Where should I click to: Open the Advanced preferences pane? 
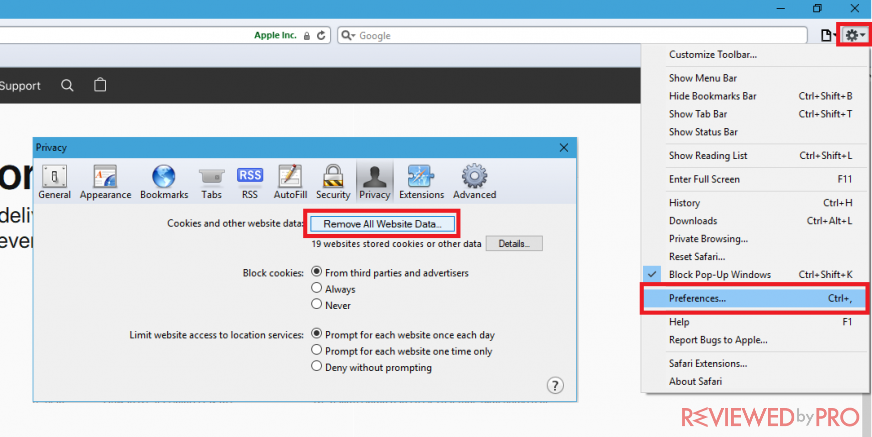[474, 182]
